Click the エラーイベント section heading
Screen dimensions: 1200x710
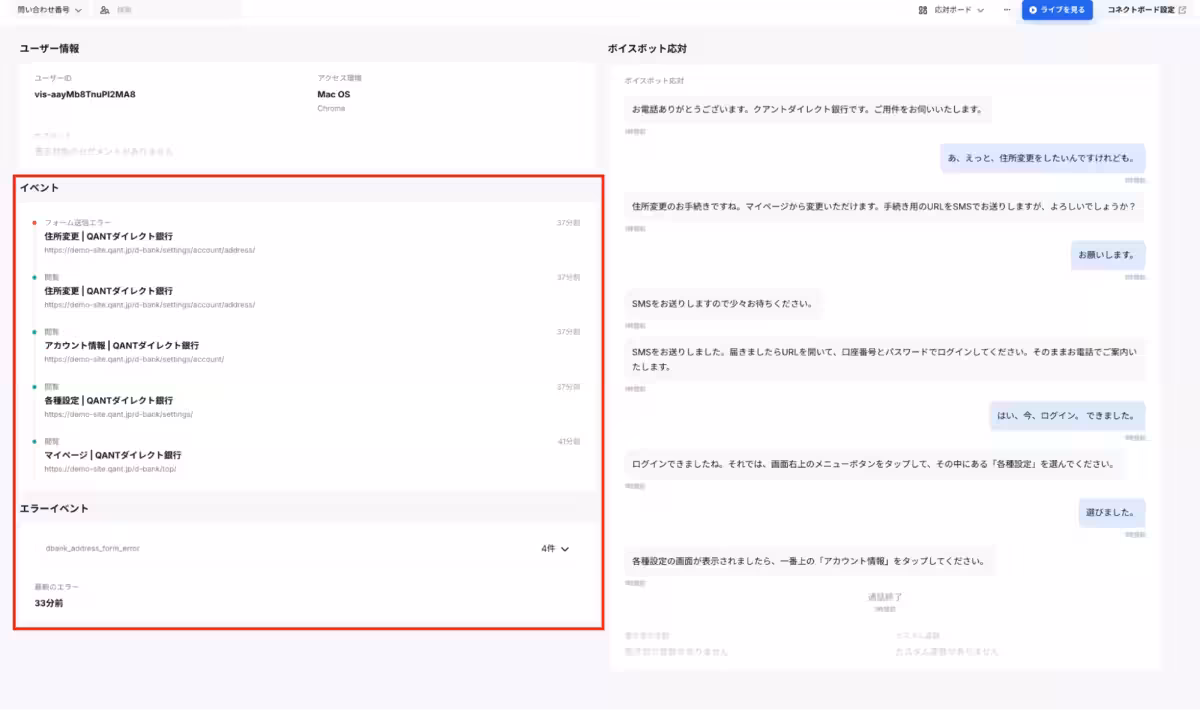(x=55, y=509)
